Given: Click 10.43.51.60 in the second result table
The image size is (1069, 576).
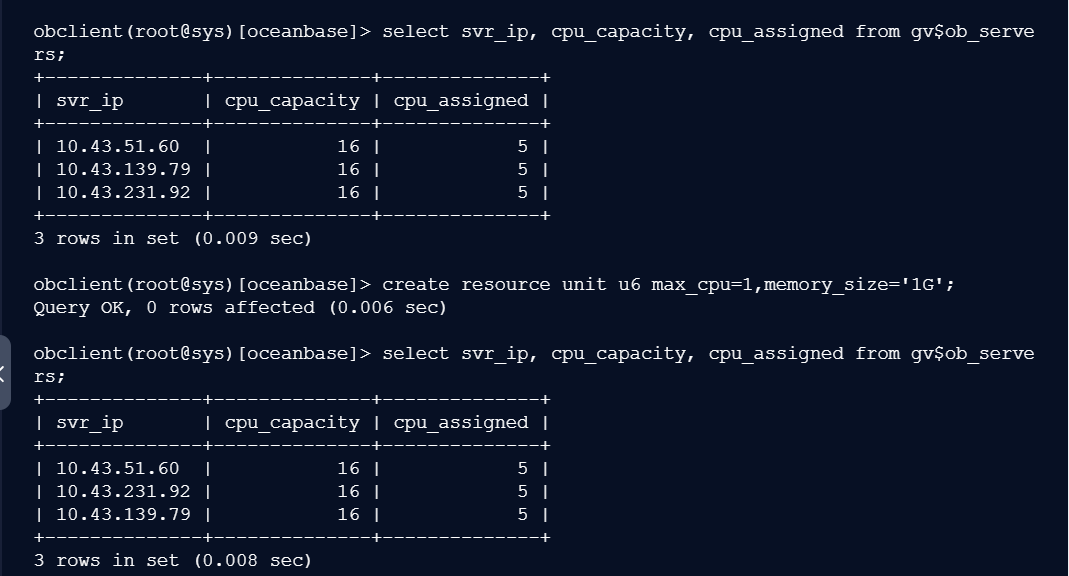Looking at the screenshot, I should tap(118, 469).
